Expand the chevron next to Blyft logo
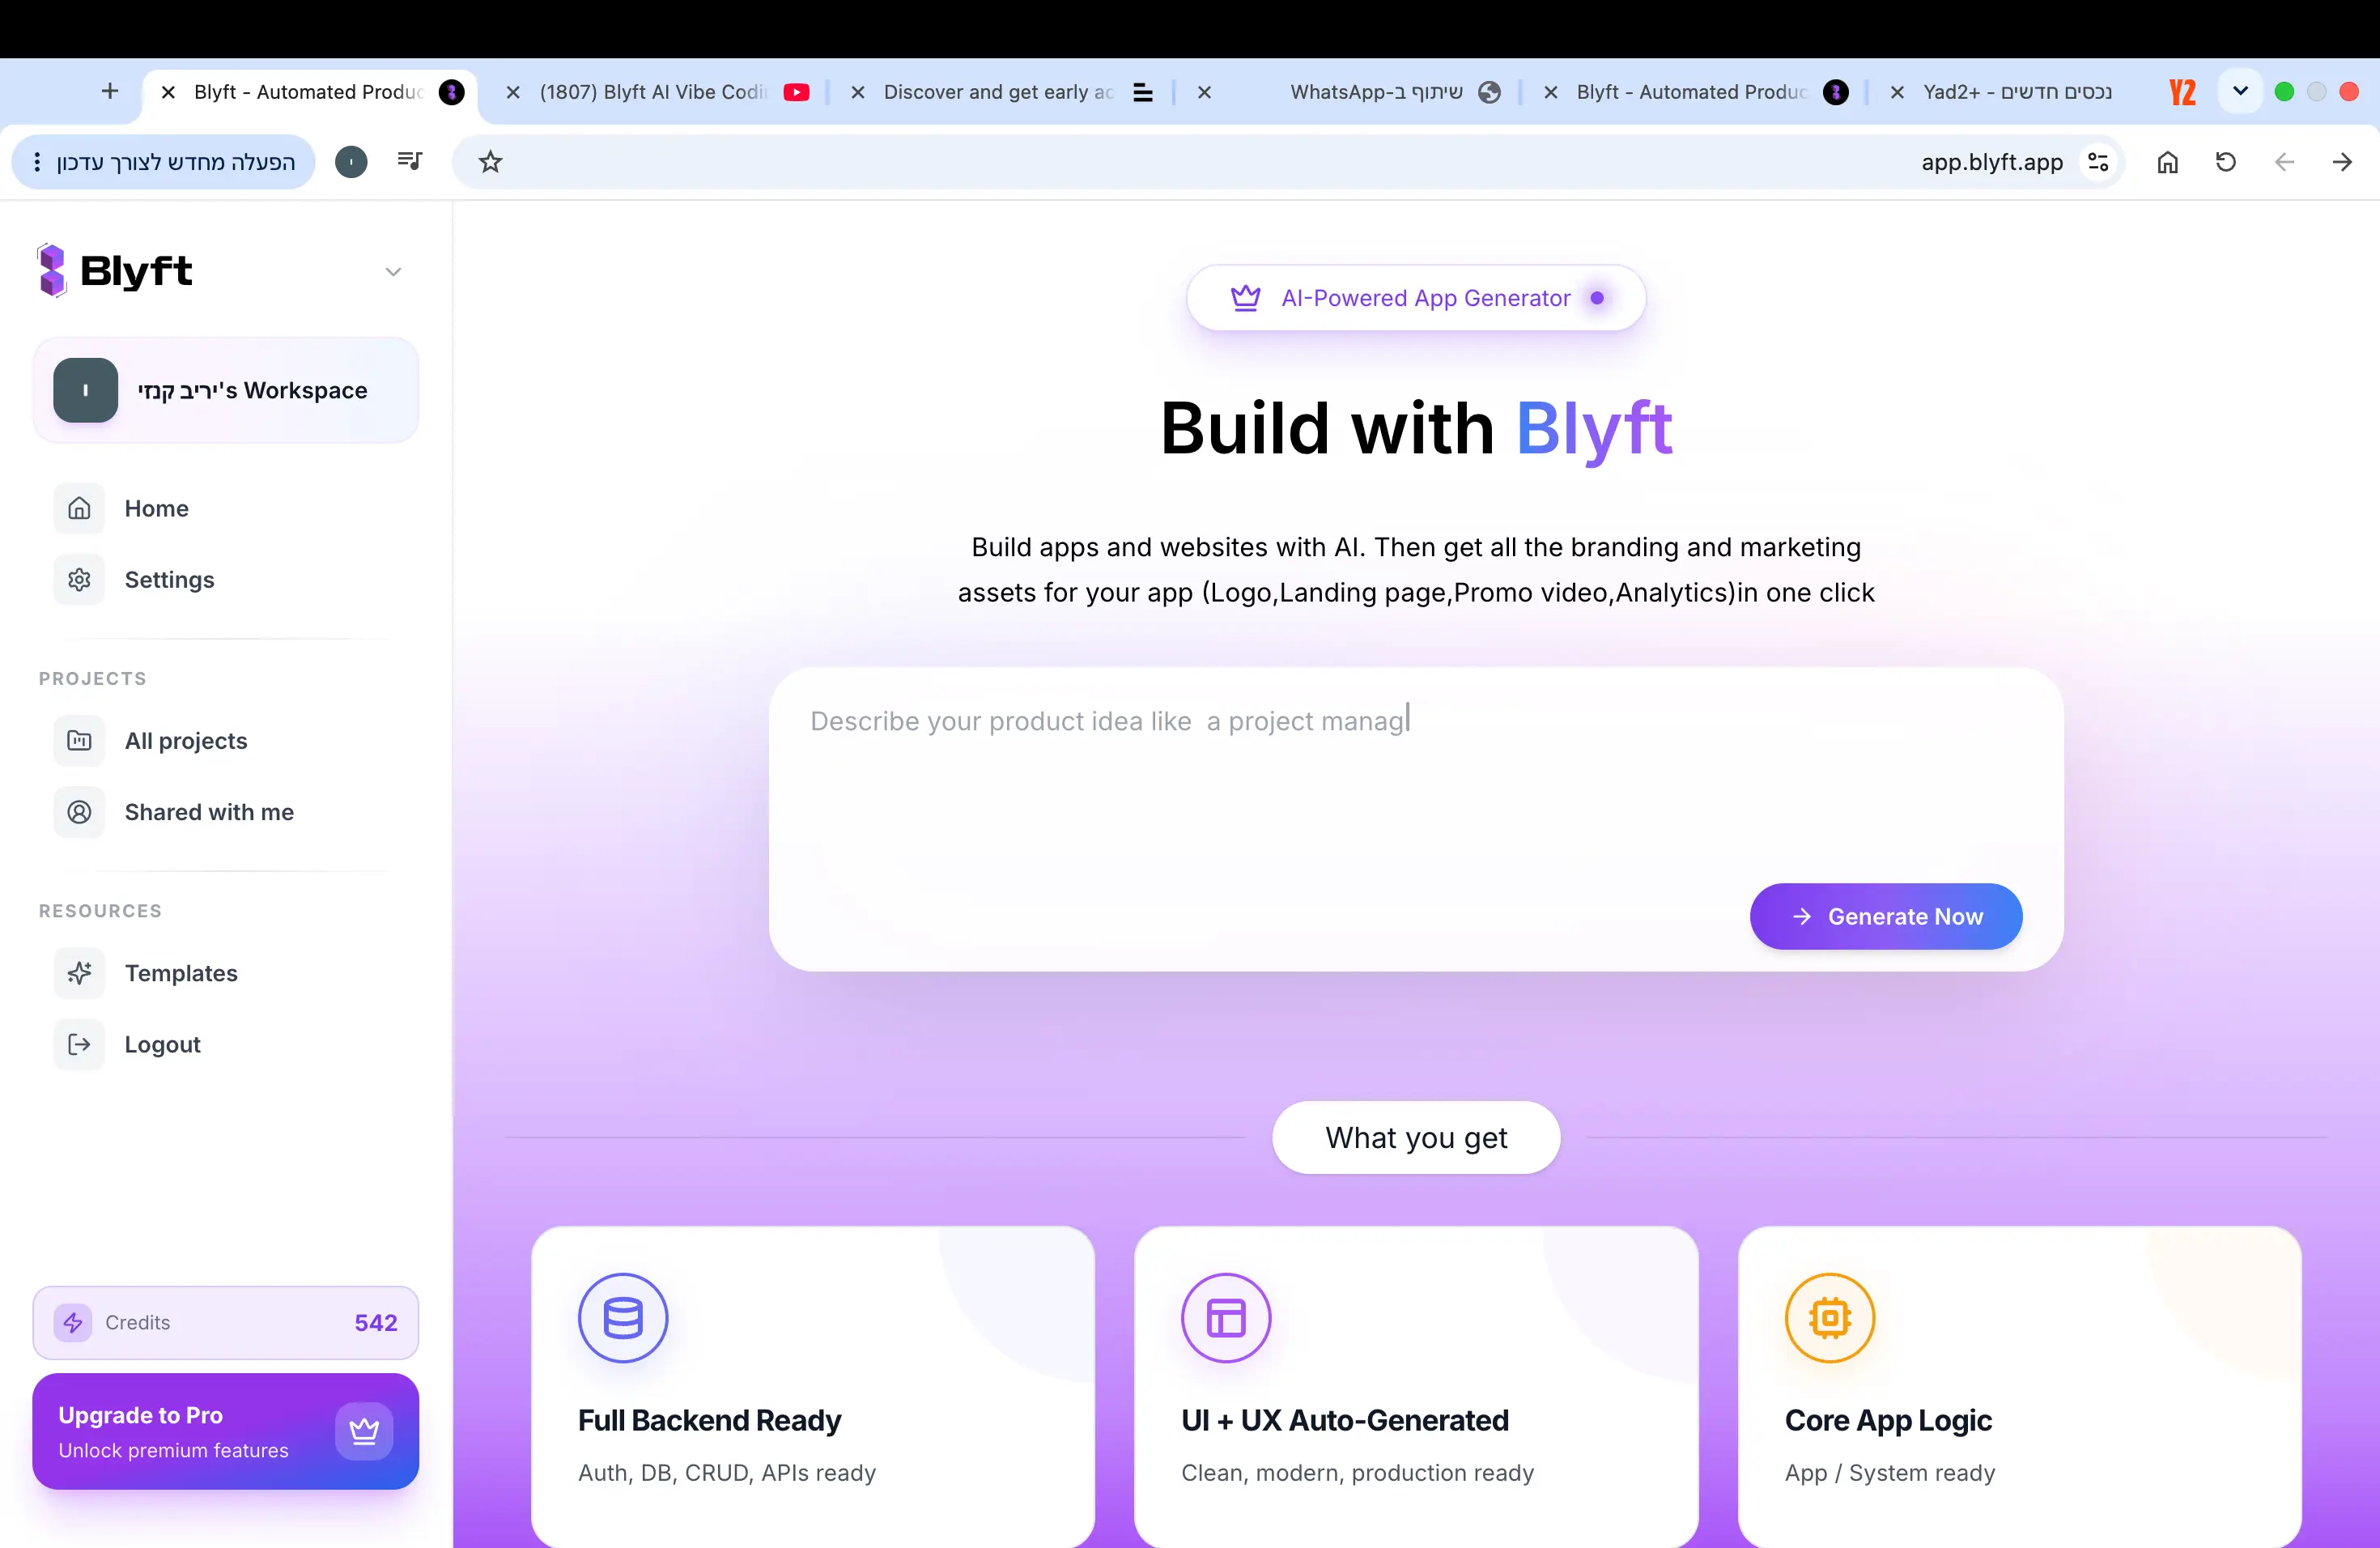Screen dimensions: 2380x1548 point(393,272)
